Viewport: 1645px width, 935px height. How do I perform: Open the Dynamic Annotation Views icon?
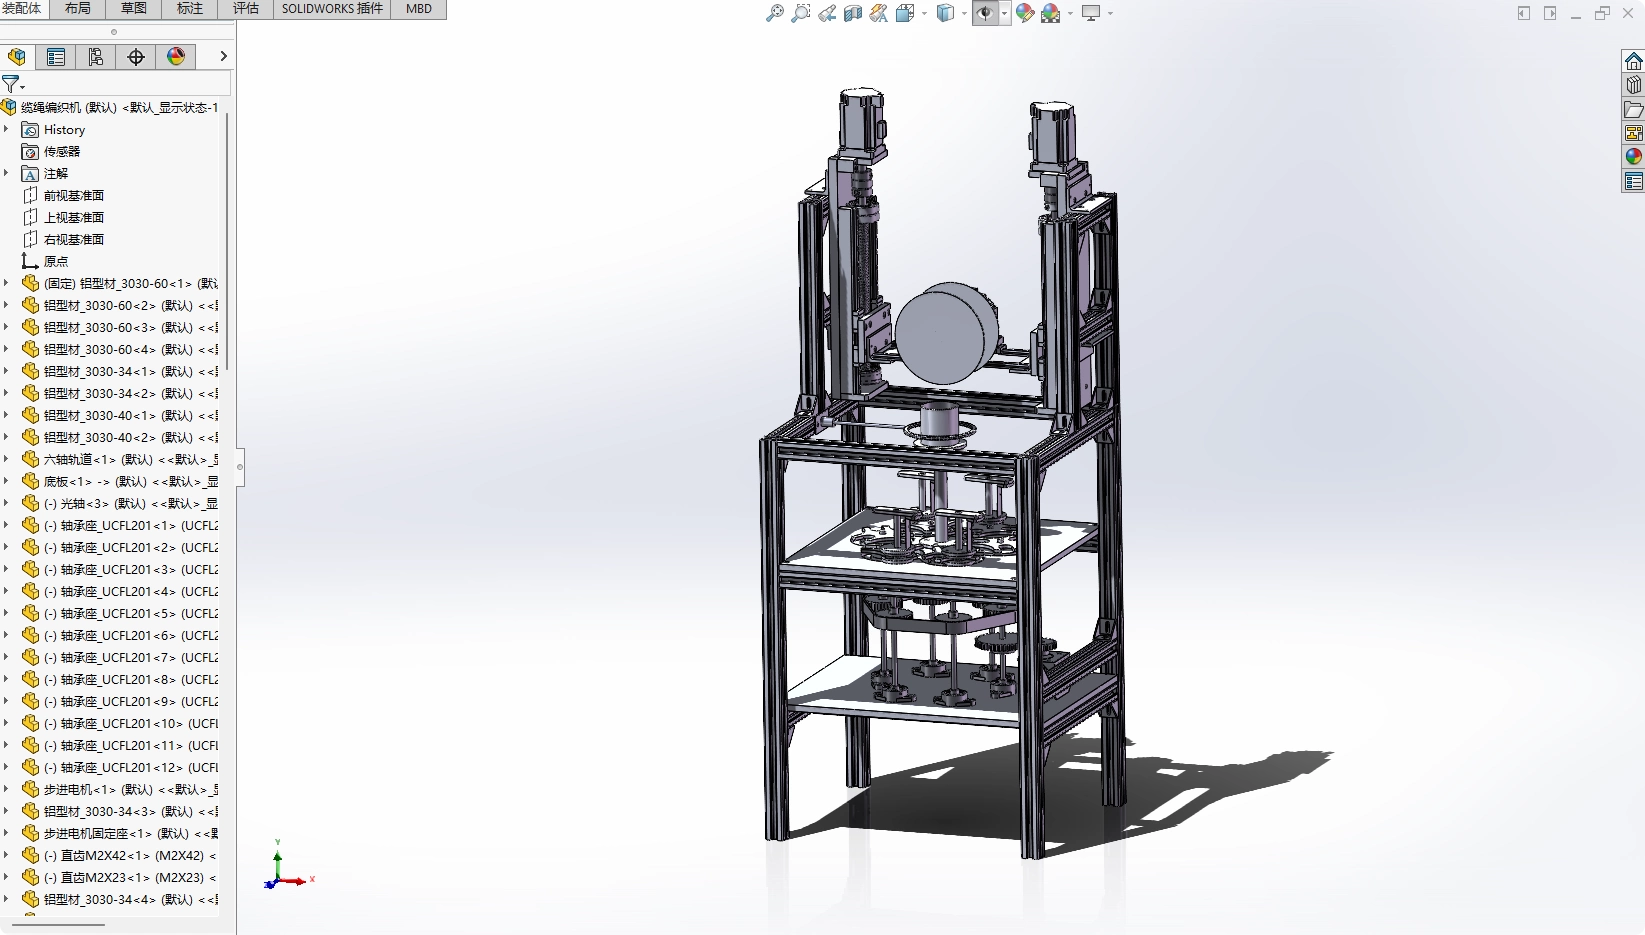[x=879, y=13]
